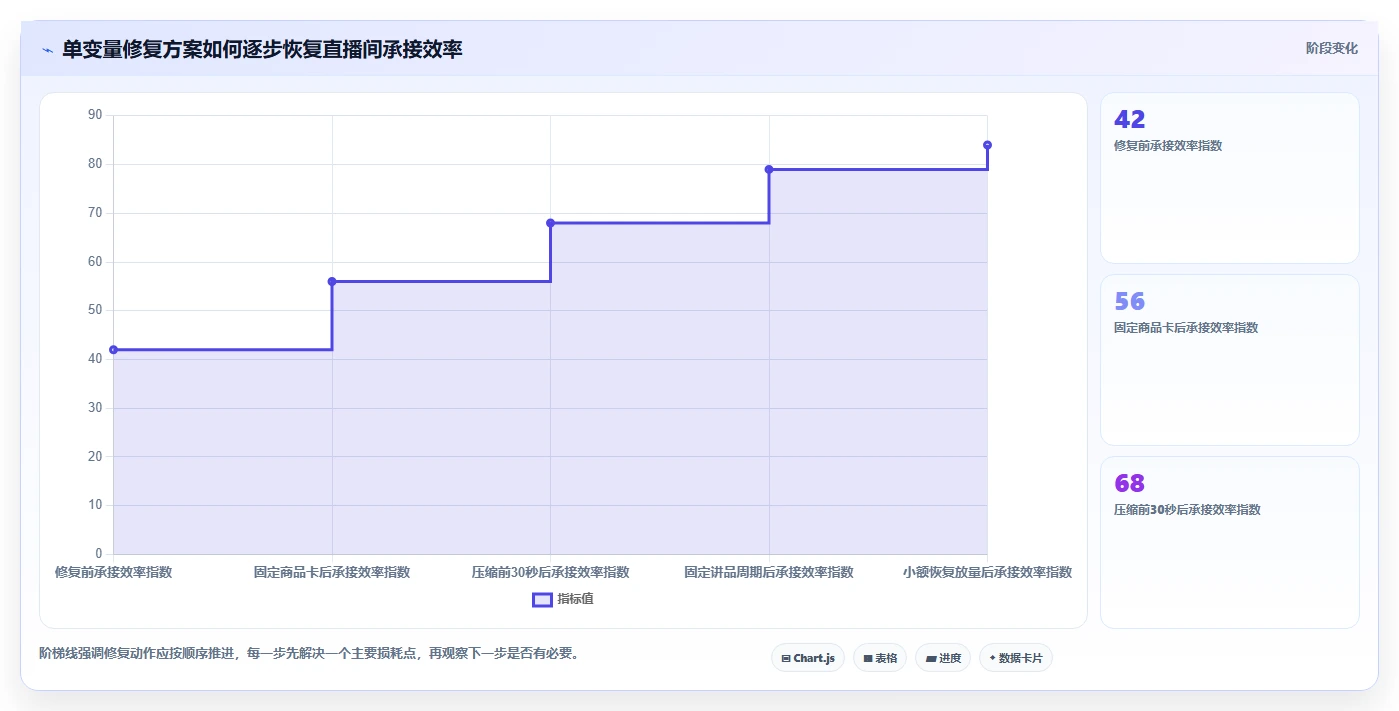Viewport: 1399px width, 711px height.
Task: Click the 修复前承接效率指数 x-axis label
Action: point(113,572)
